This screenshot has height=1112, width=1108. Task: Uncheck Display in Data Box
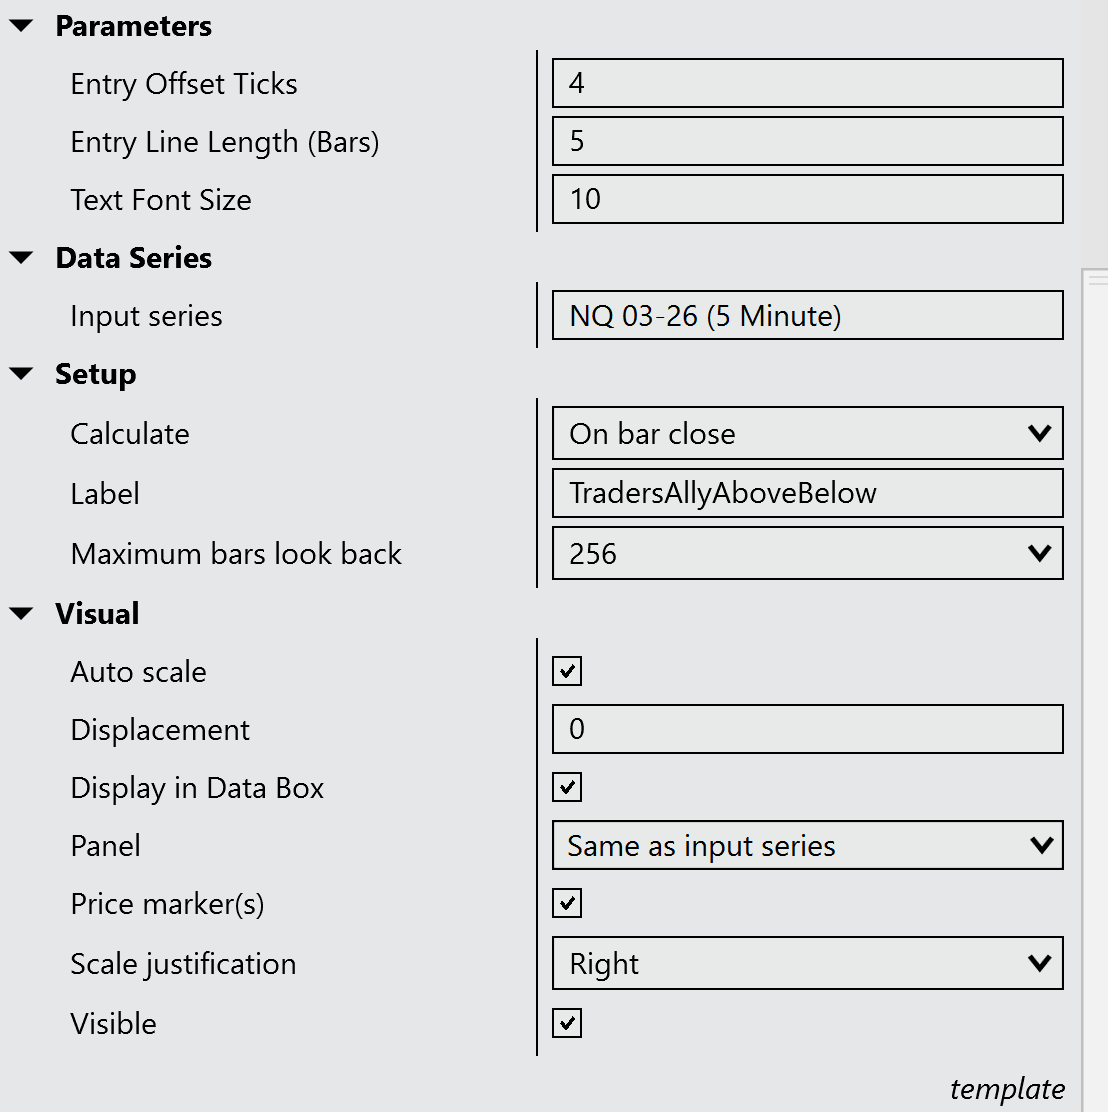tap(567, 788)
